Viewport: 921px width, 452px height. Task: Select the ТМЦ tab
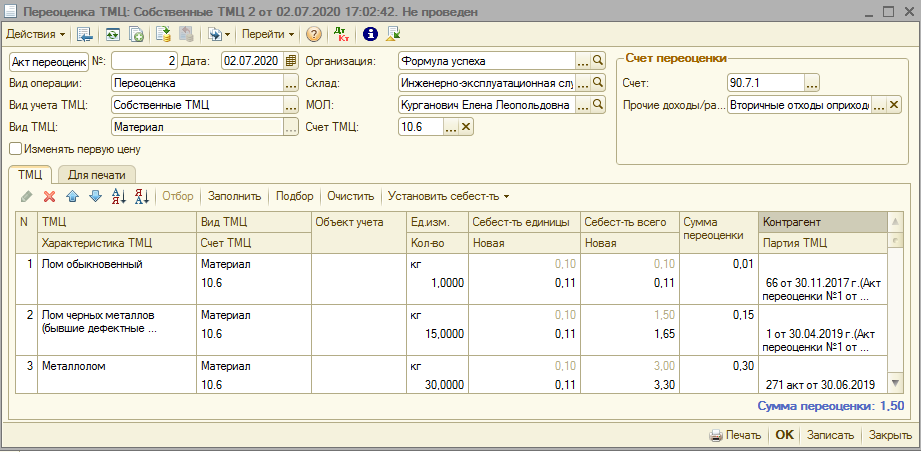tap(30, 174)
